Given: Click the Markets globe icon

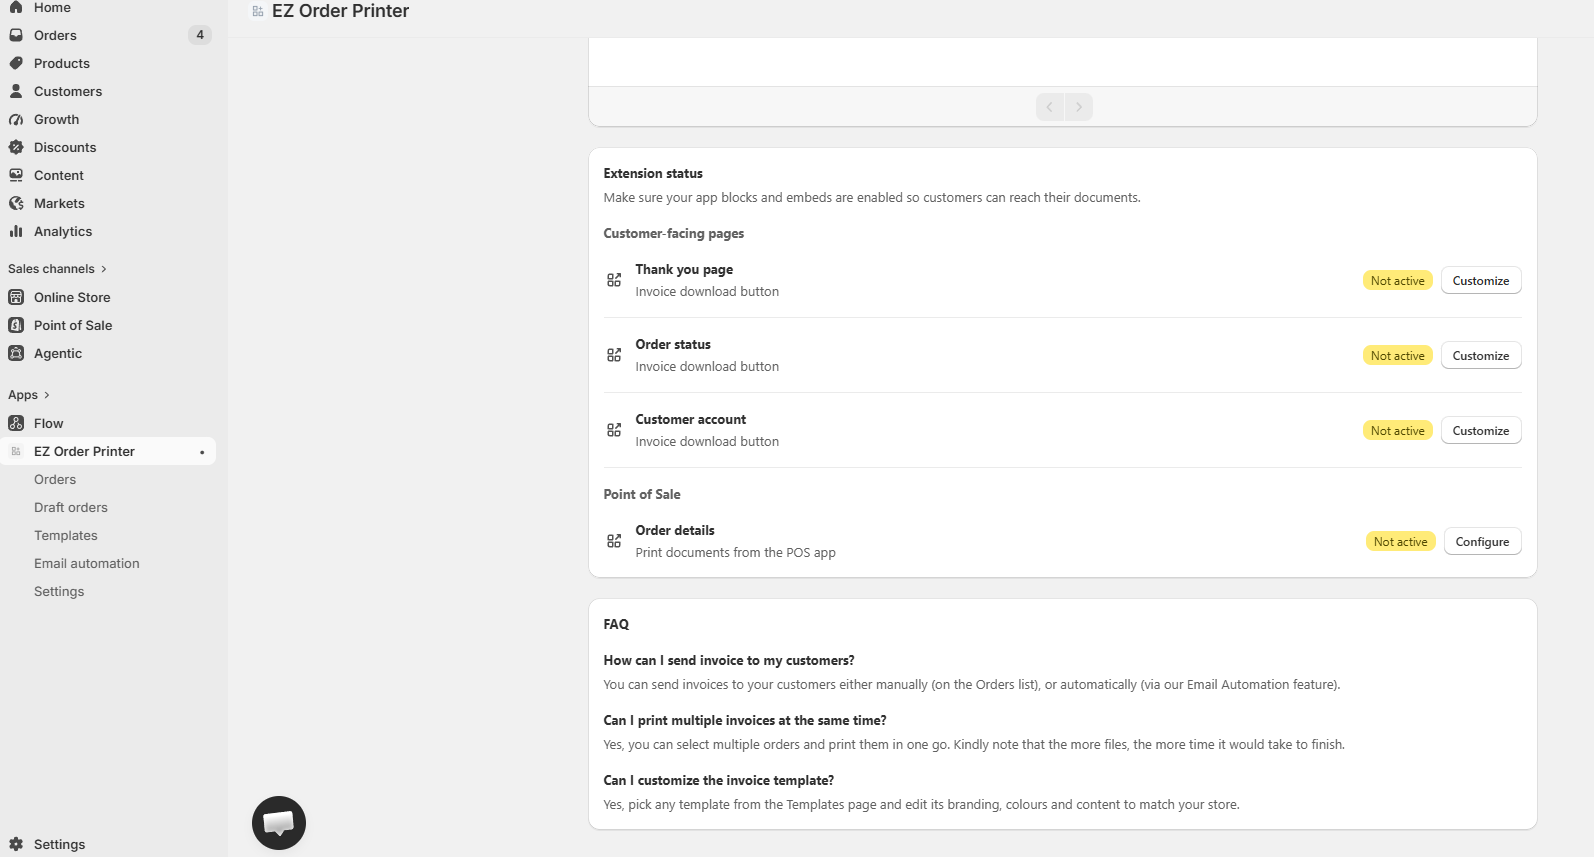Looking at the screenshot, I should (16, 203).
